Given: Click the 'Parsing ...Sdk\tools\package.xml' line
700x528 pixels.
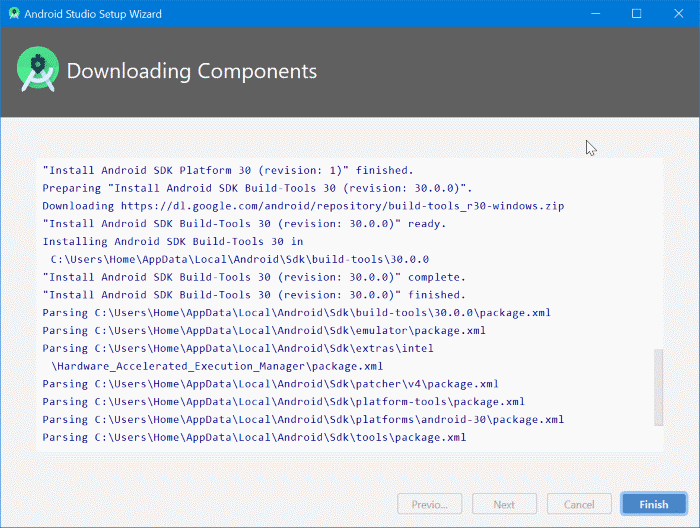Looking at the screenshot, I should 254,438.
